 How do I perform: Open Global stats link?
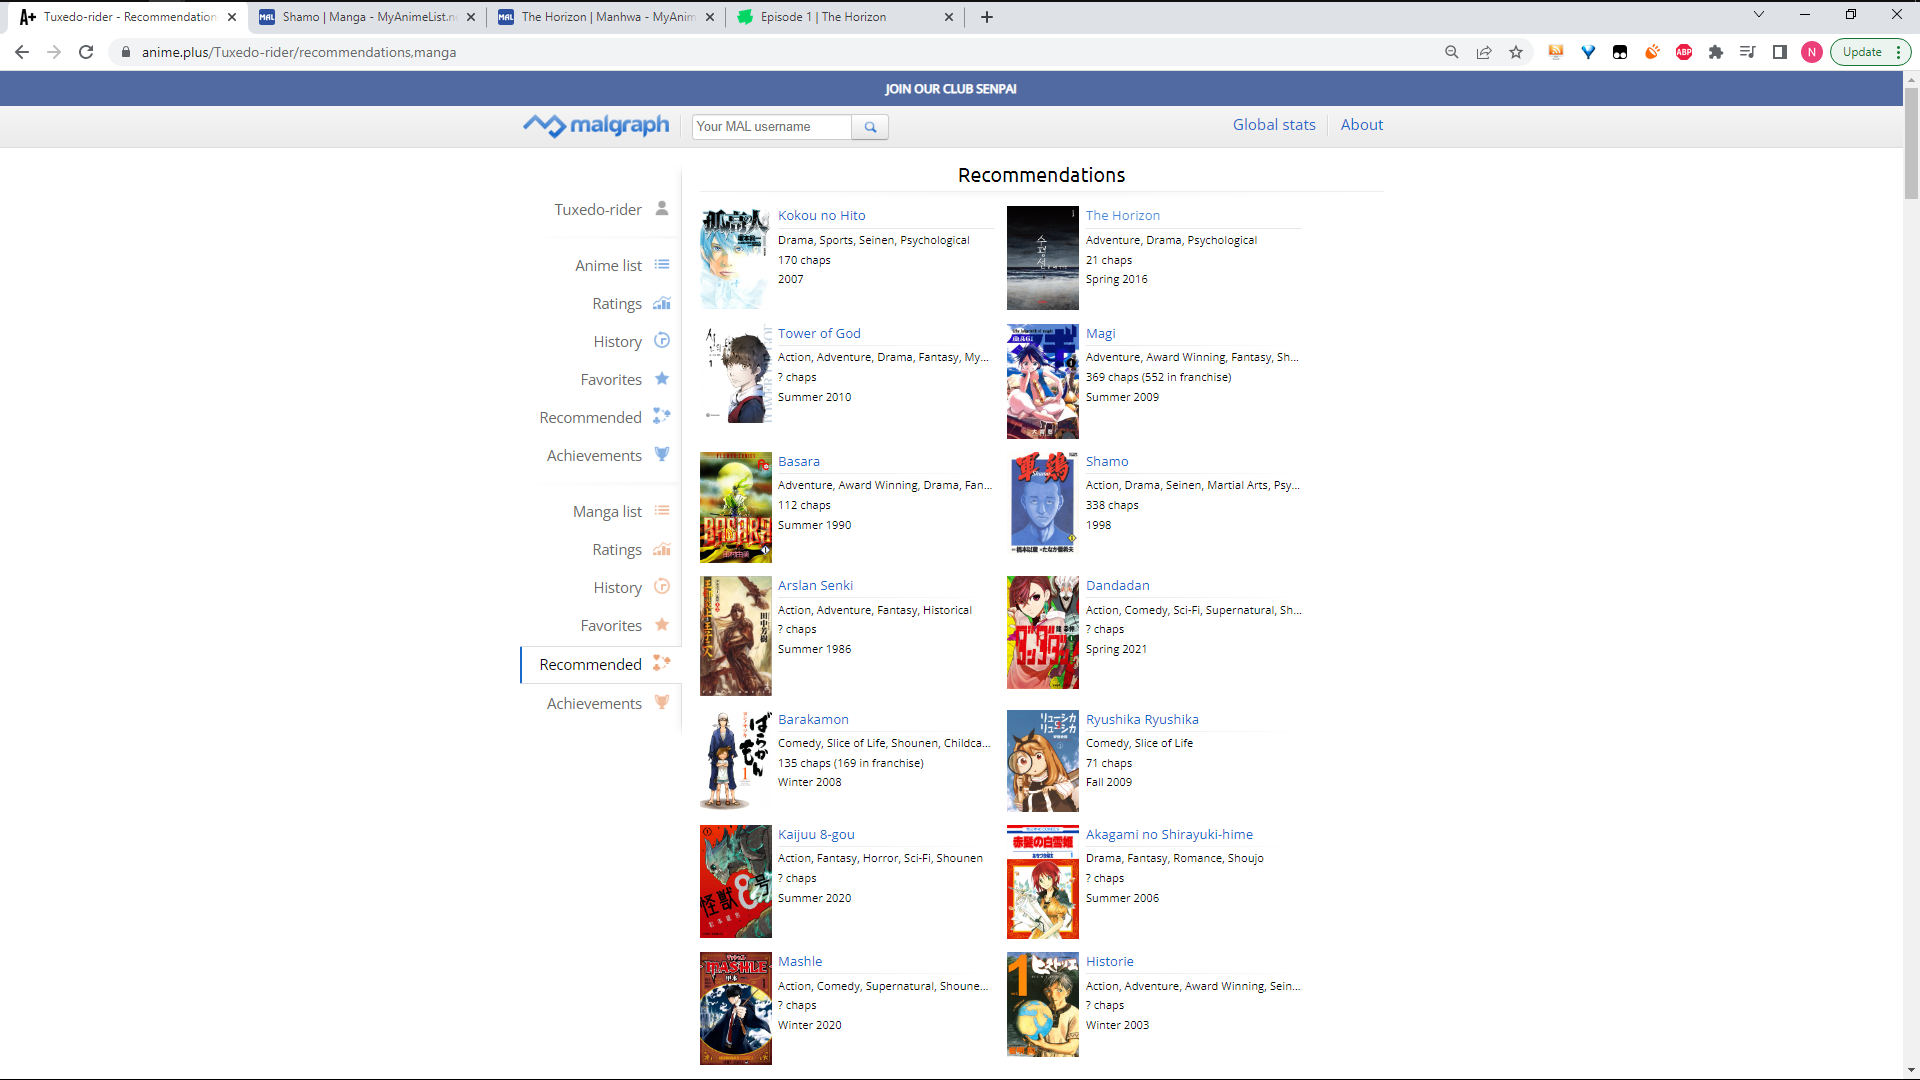click(1274, 125)
